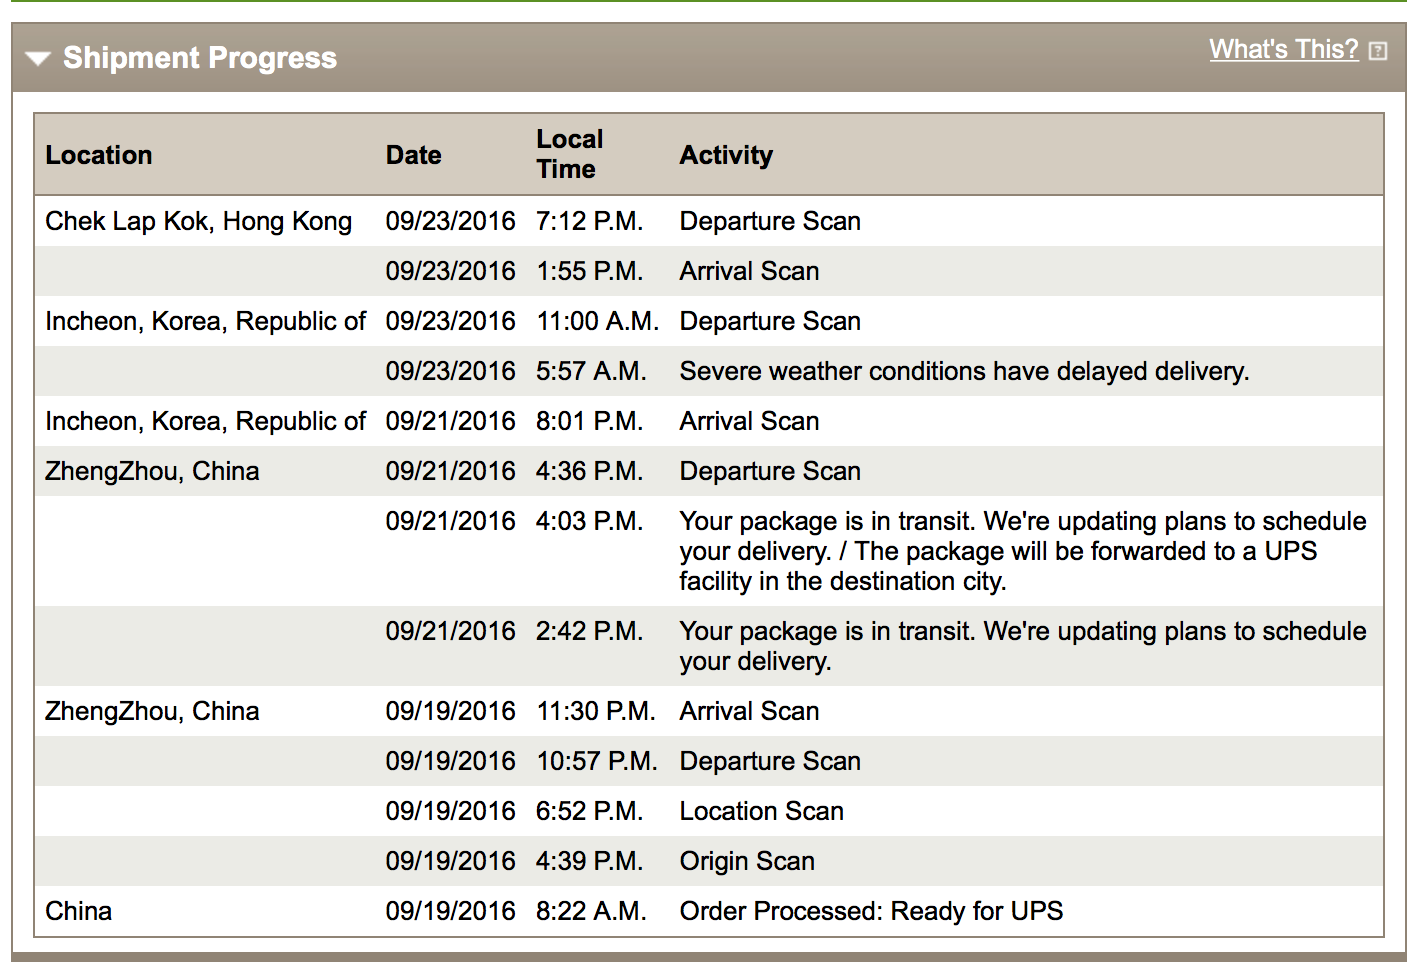This screenshot has width=1416, height=979.
Task: Click the Location Scan activity entry
Action: [x=762, y=811]
